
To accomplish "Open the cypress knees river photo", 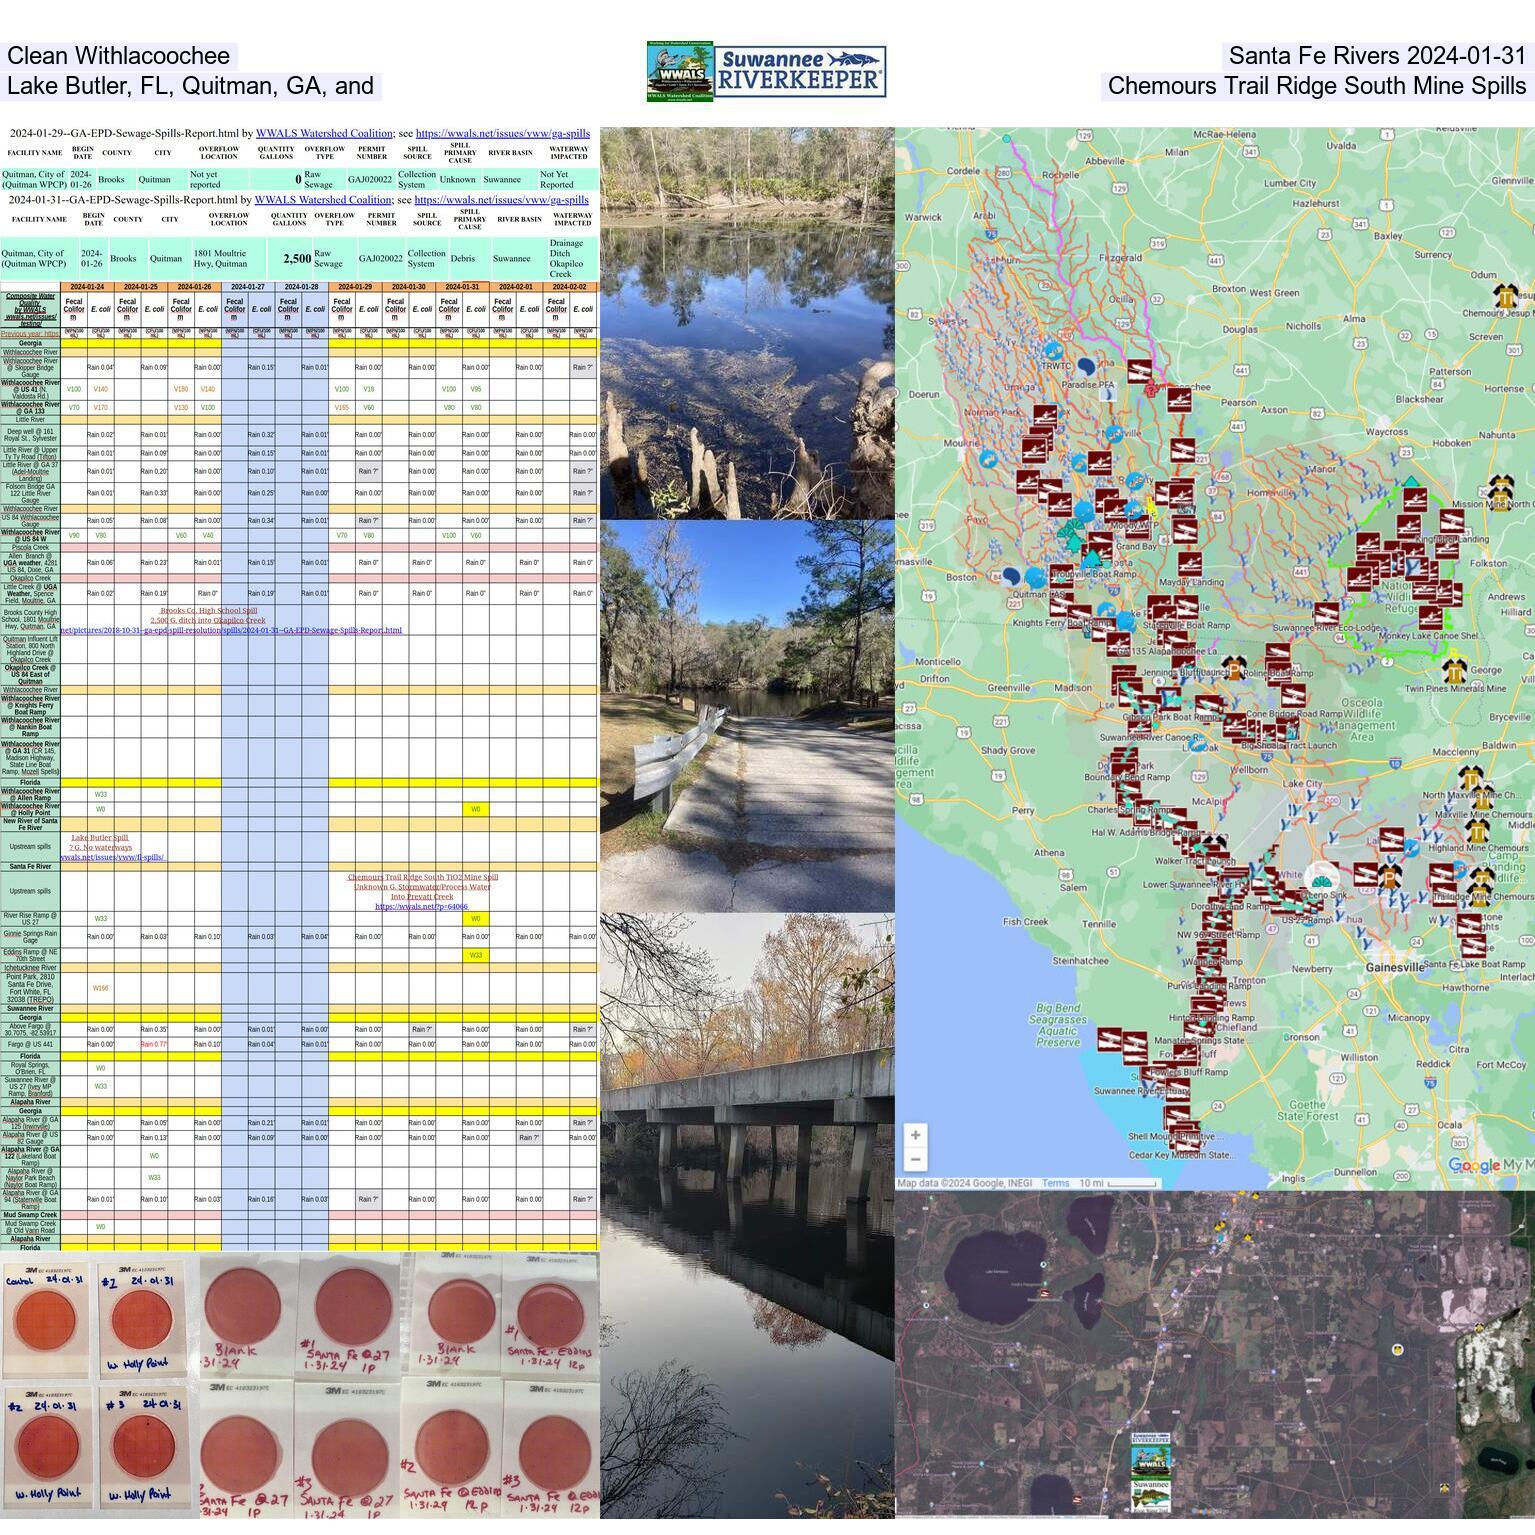I will (747, 323).
